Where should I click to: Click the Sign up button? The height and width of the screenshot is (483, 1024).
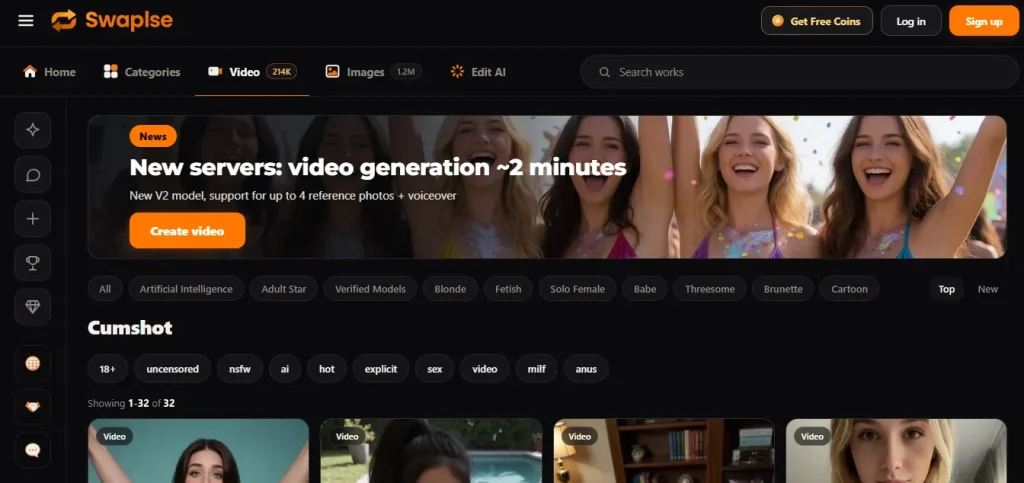[984, 21]
